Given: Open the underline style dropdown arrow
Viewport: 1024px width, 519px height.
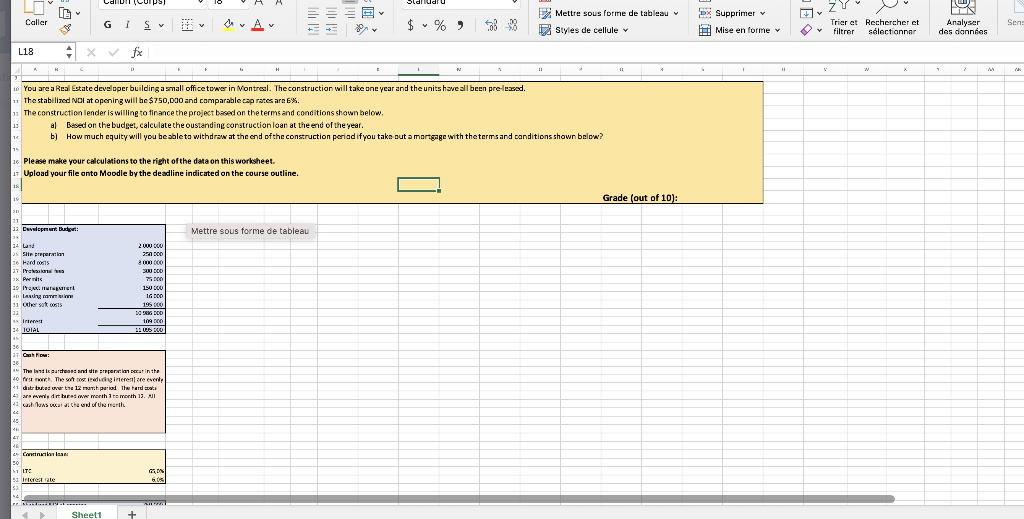Looking at the screenshot, I should [x=161, y=25].
